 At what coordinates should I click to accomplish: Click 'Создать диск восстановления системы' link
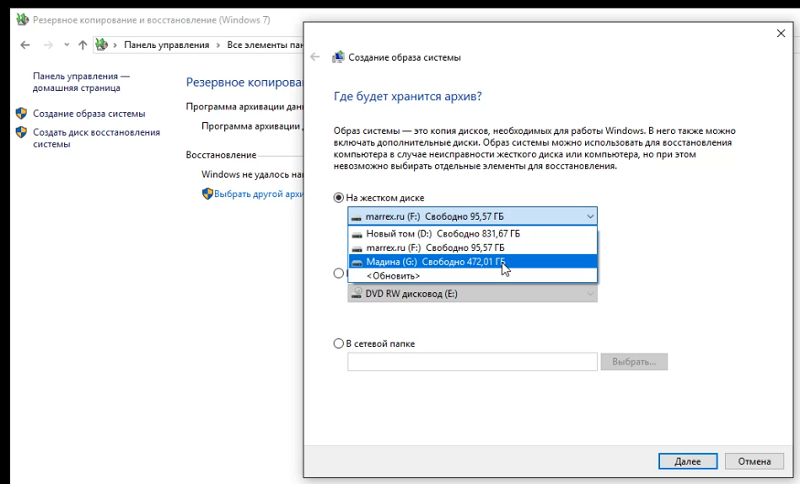[96, 138]
